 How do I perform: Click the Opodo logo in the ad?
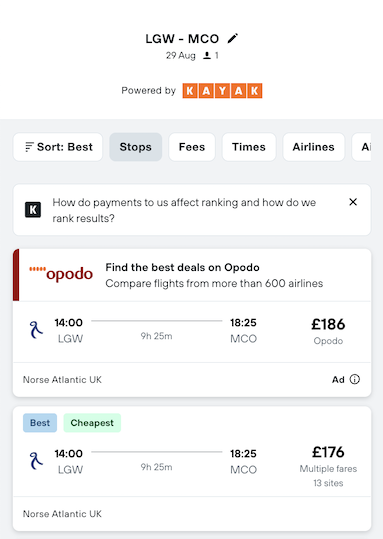coord(61,274)
